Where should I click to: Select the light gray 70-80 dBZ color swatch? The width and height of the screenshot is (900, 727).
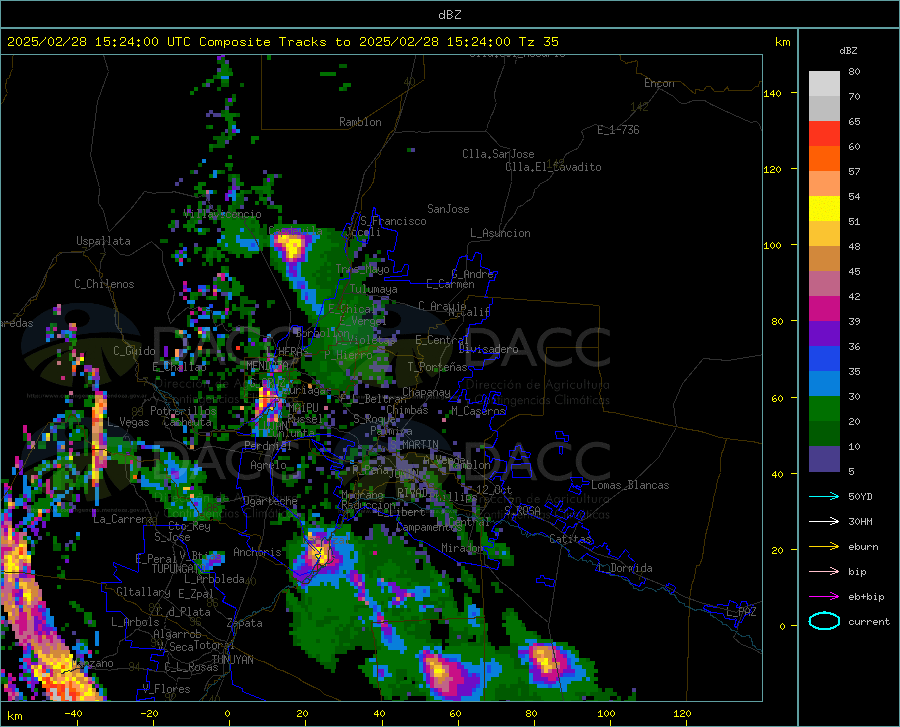point(824,84)
